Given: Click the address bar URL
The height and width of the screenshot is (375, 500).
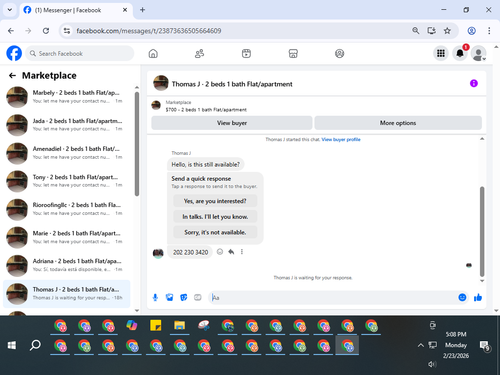Looking at the screenshot, I should click(149, 31).
